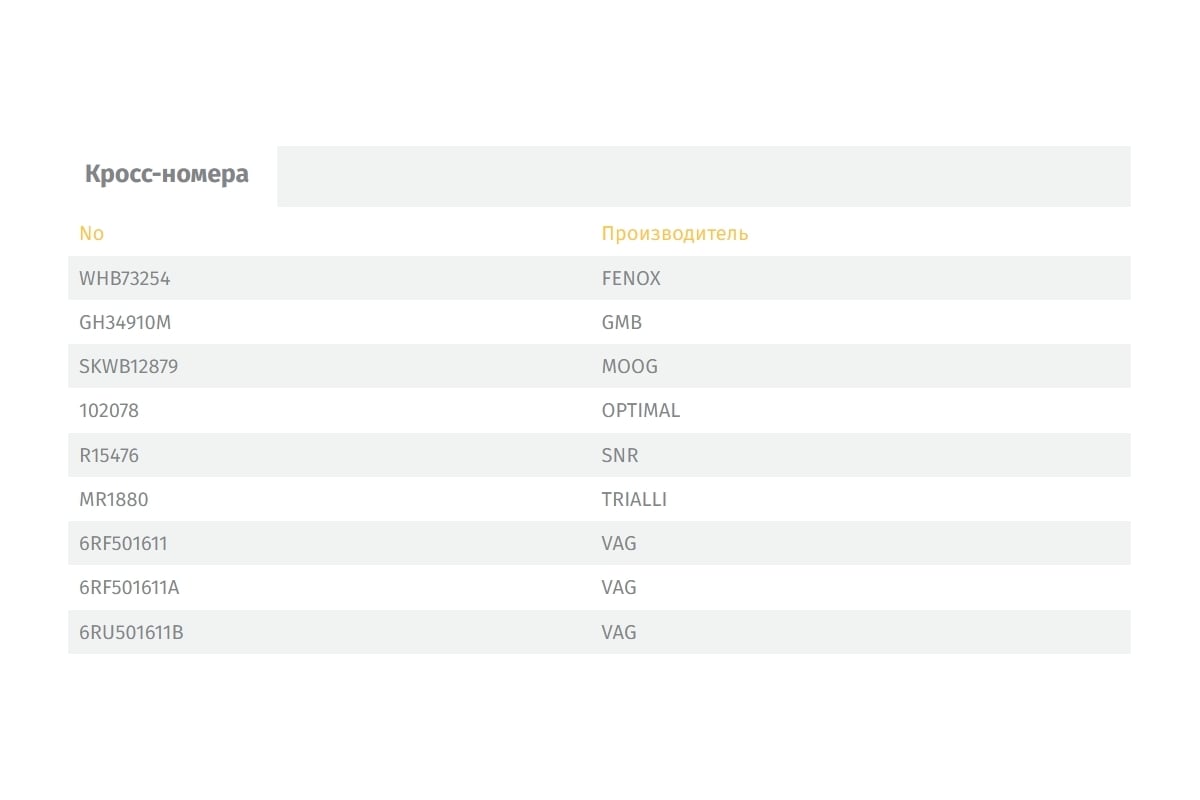
Task: Click the TRIALLI manufacturer cell
Action: 634,500
